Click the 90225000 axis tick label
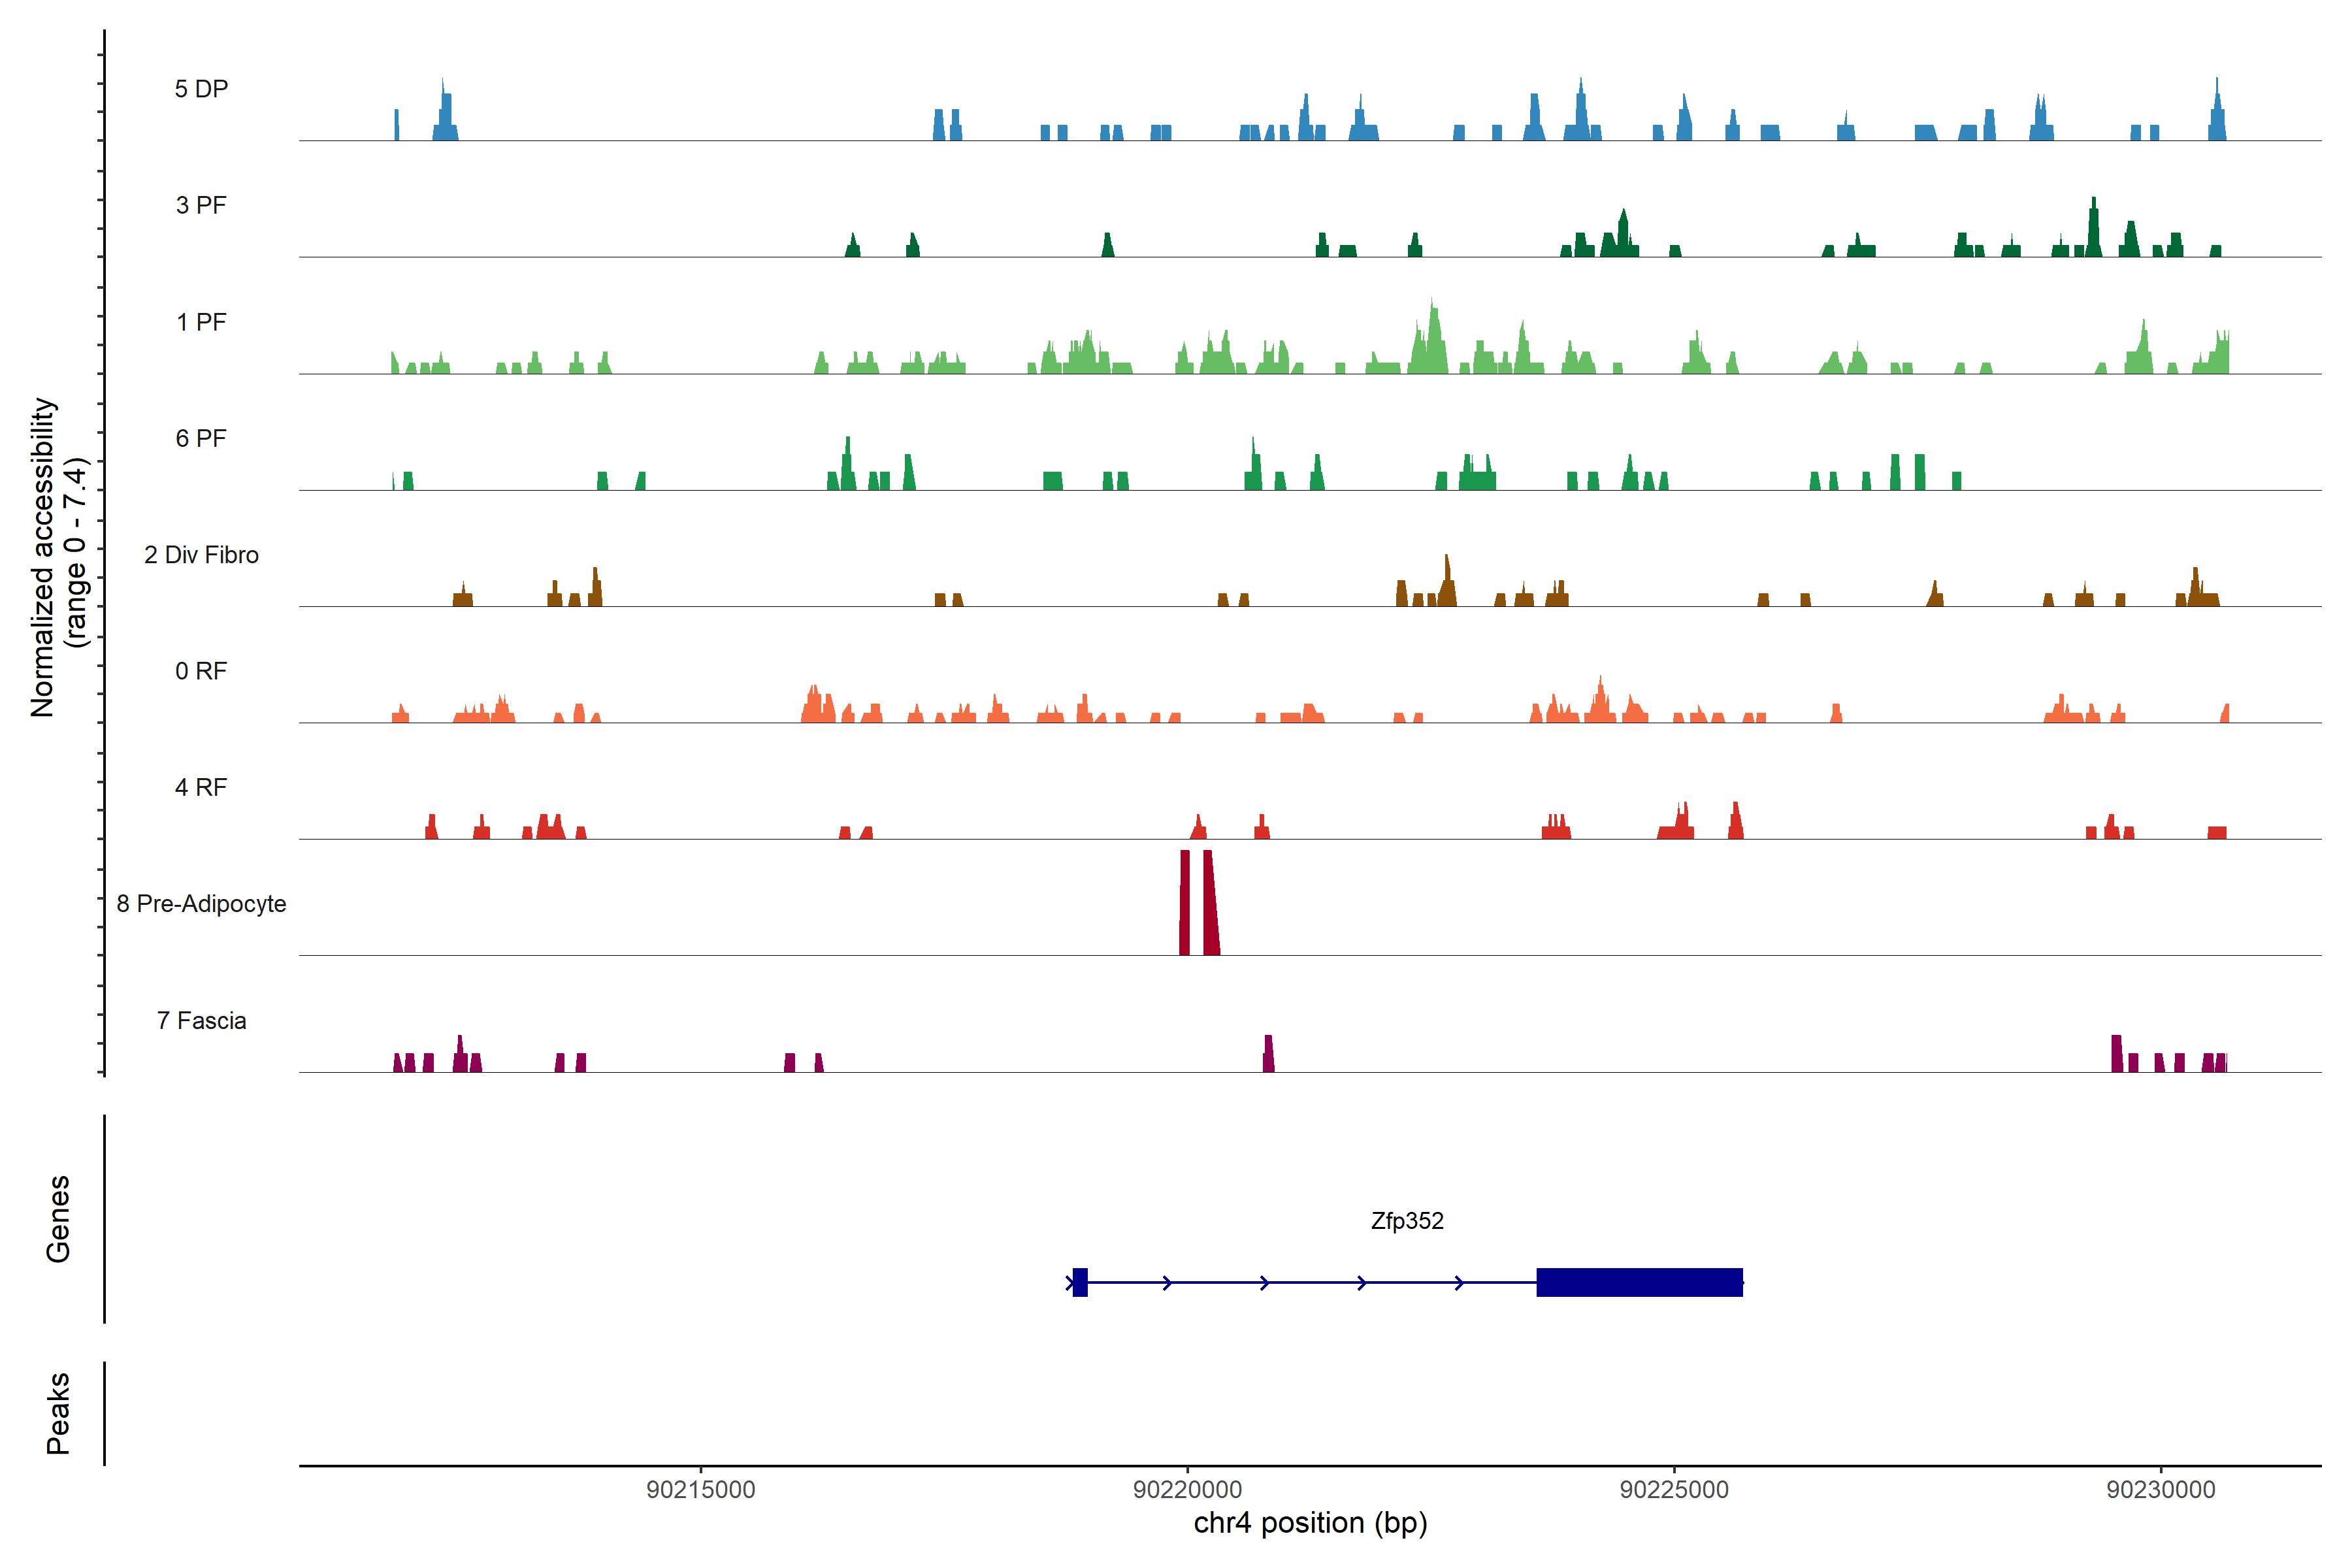The height and width of the screenshot is (1568, 2352). (1674, 1490)
